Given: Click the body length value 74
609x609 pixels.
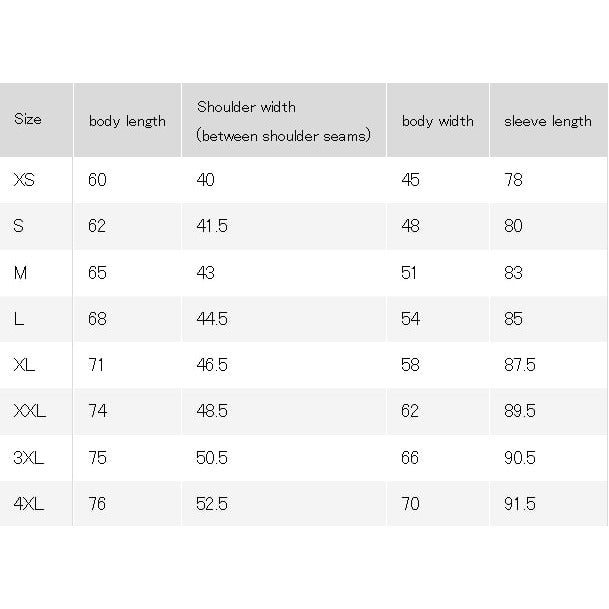Looking at the screenshot, I should [97, 411].
